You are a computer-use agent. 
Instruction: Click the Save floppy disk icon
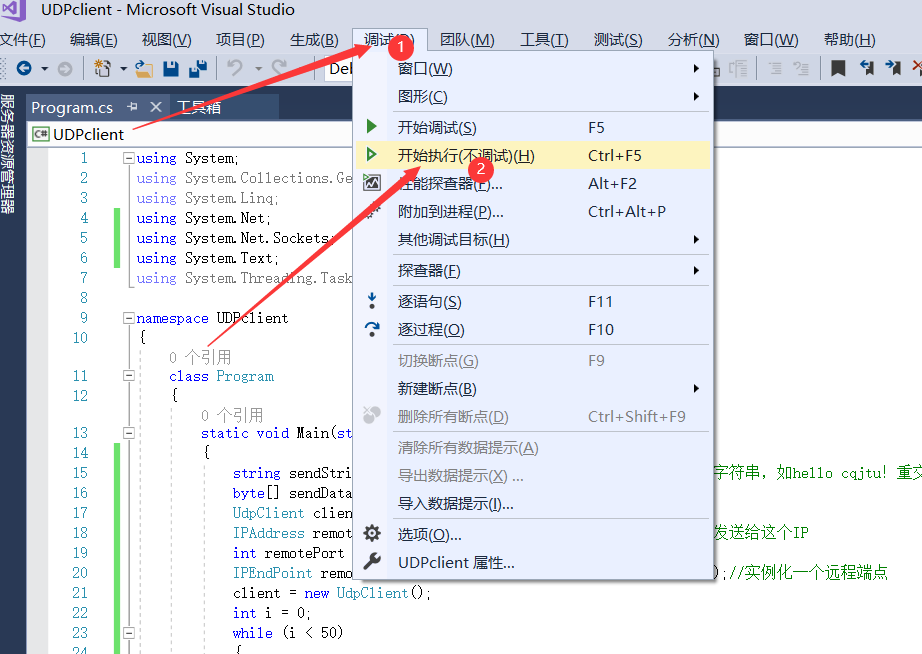[171, 69]
